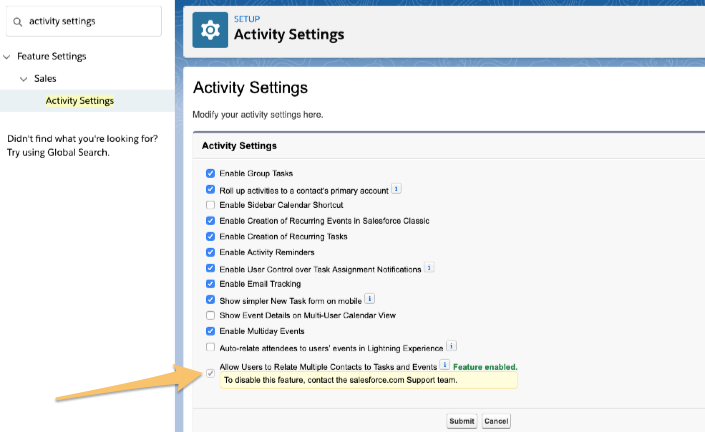Enable Sidebar Calendar Shortcut checkbox

[210, 204]
